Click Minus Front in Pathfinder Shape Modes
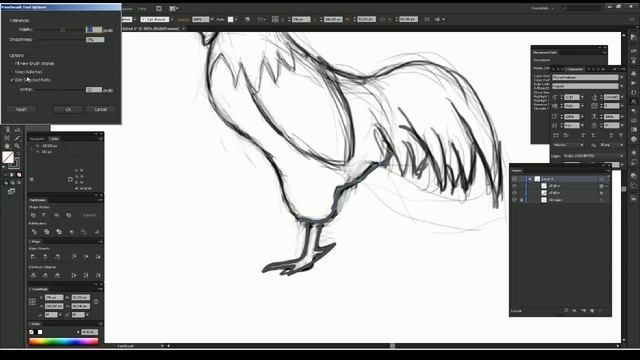This screenshot has height=360, width=640. pyautogui.click(x=45, y=215)
